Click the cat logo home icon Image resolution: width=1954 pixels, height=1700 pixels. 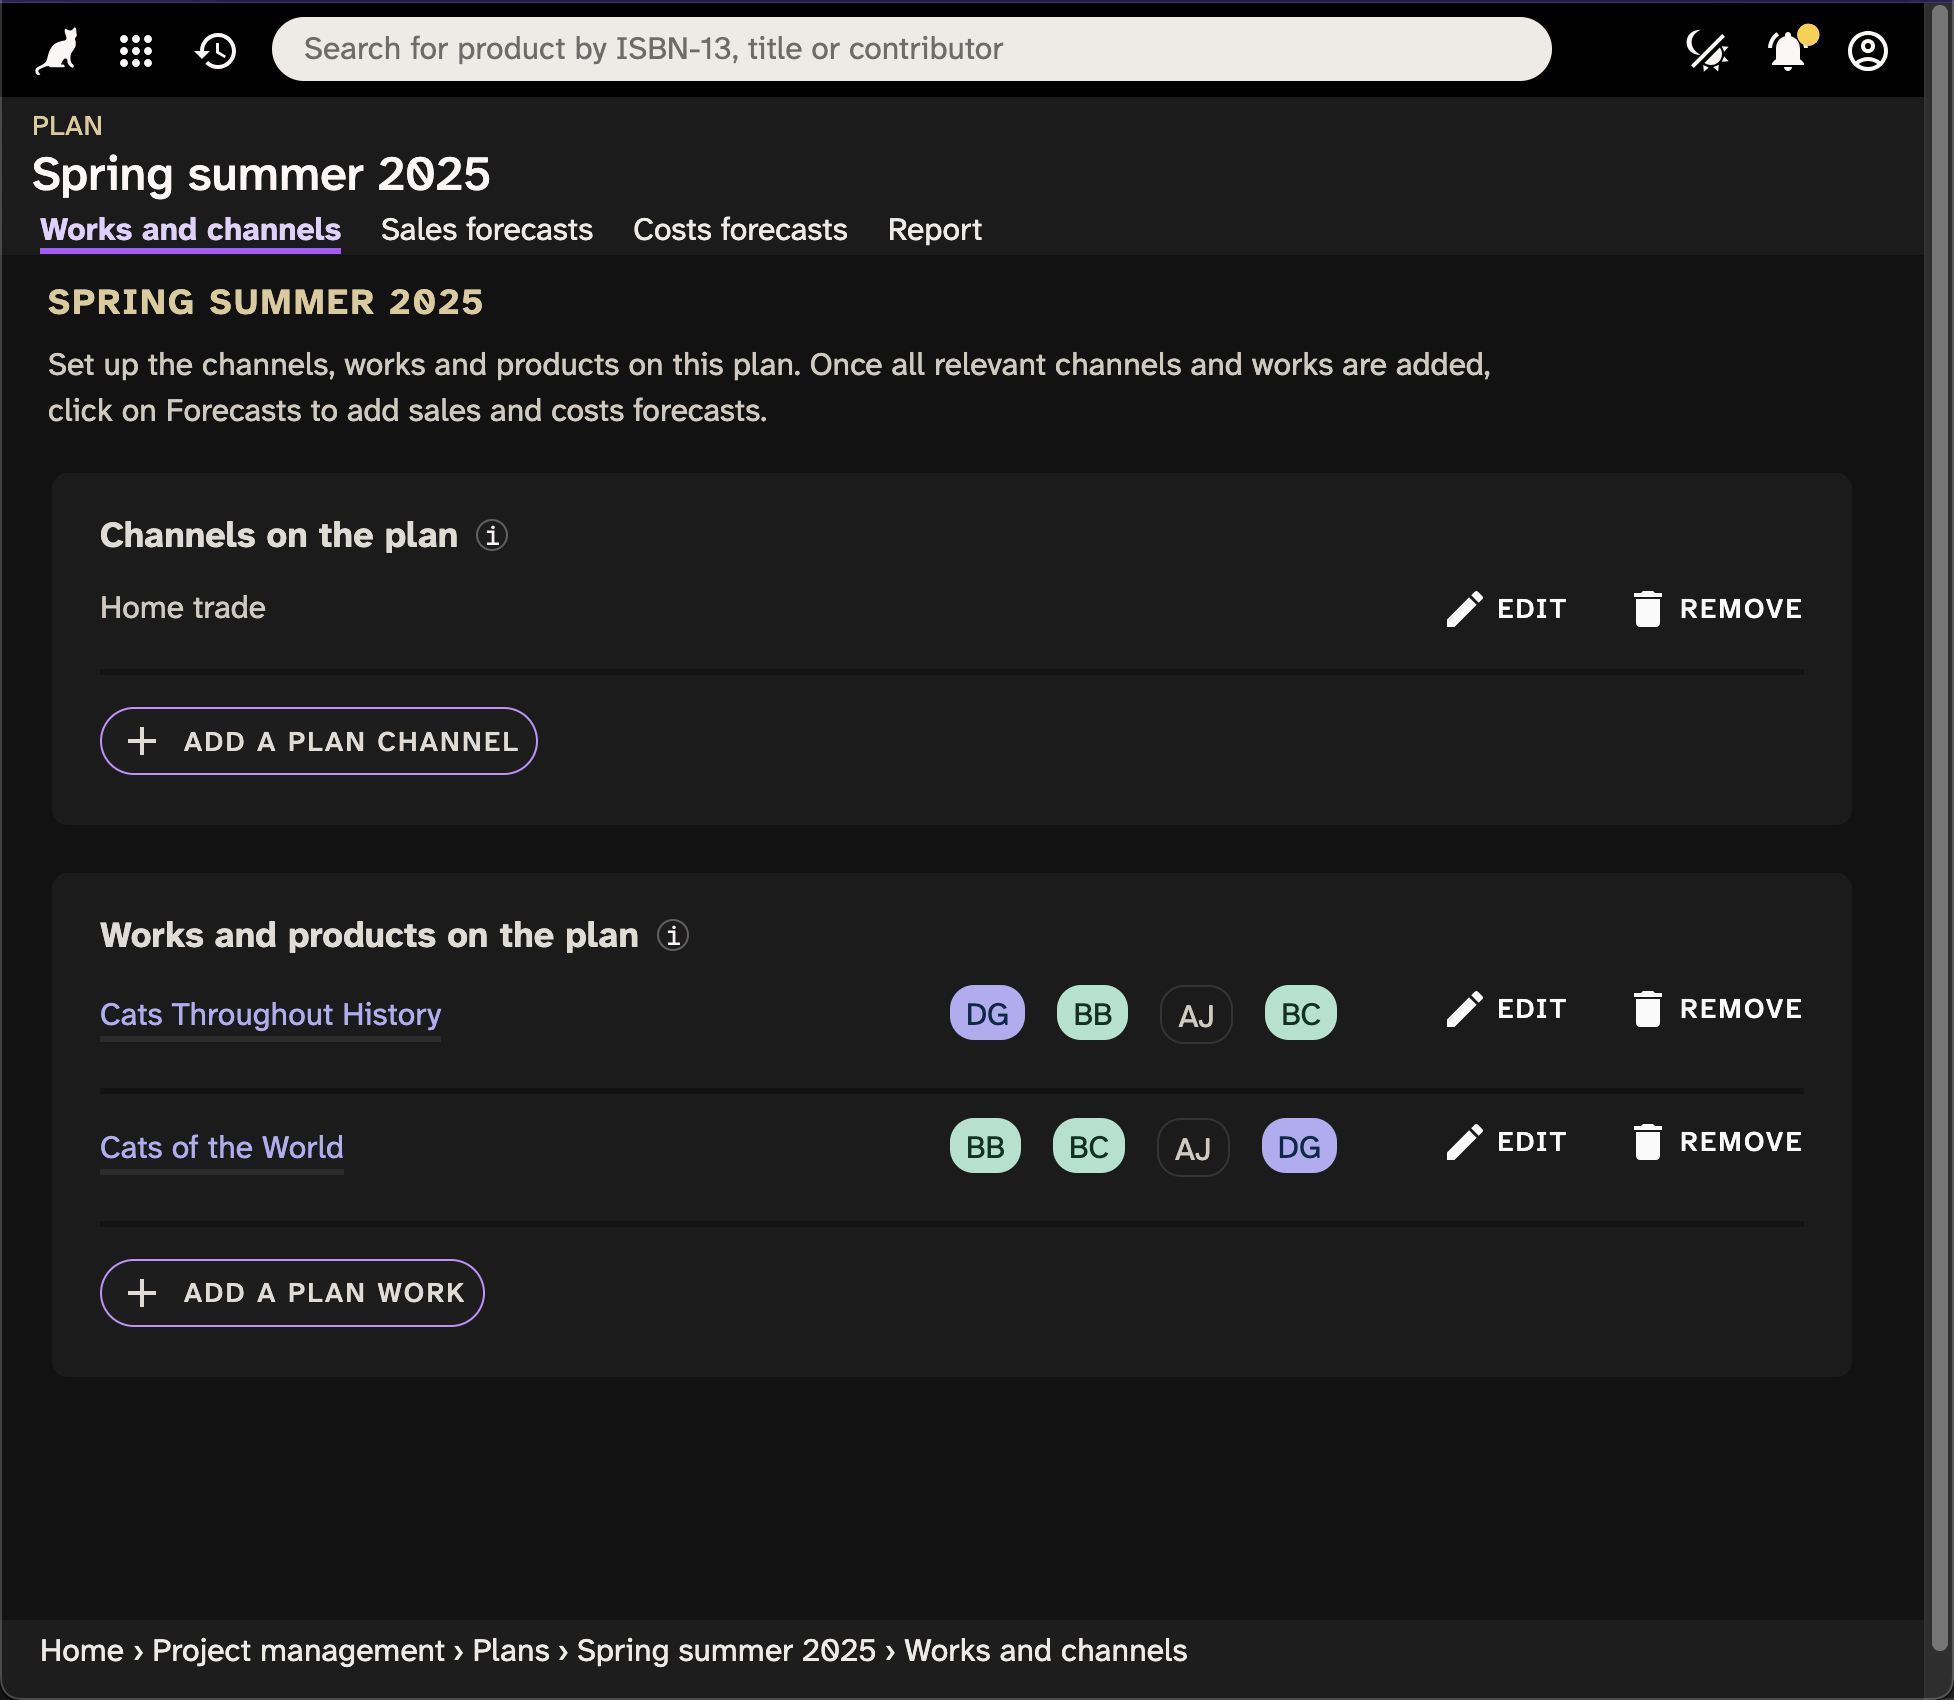click(58, 50)
